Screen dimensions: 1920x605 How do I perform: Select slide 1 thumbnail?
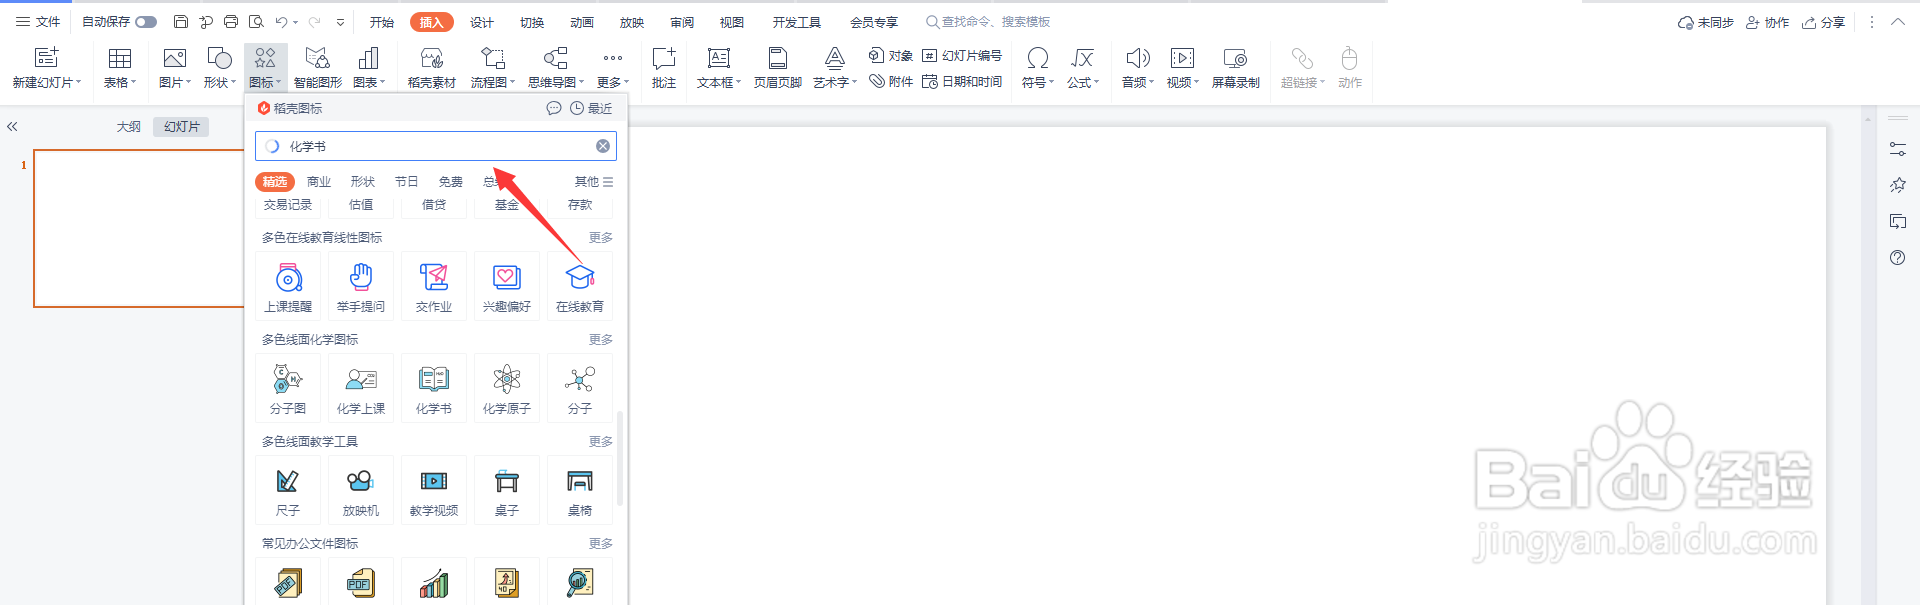pos(139,228)
